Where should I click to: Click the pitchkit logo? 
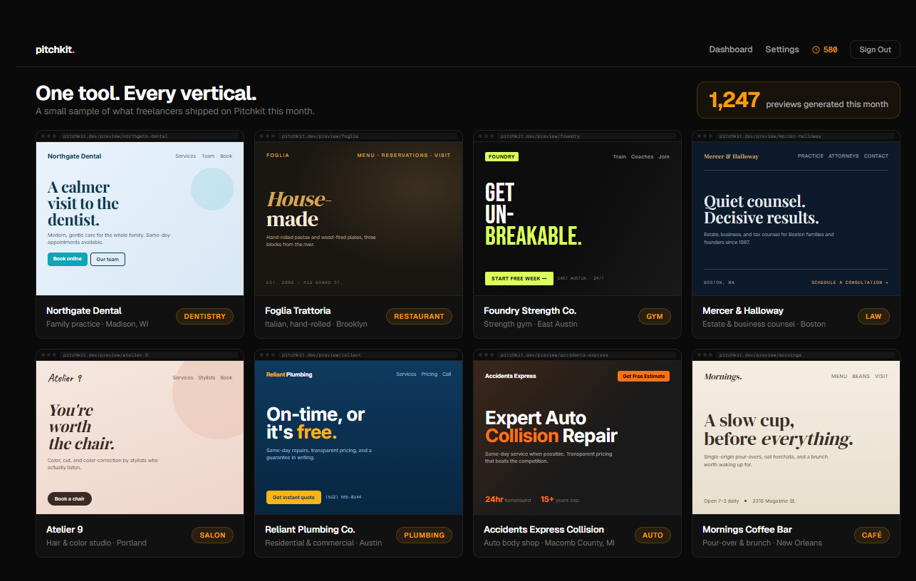pos(55,50)
